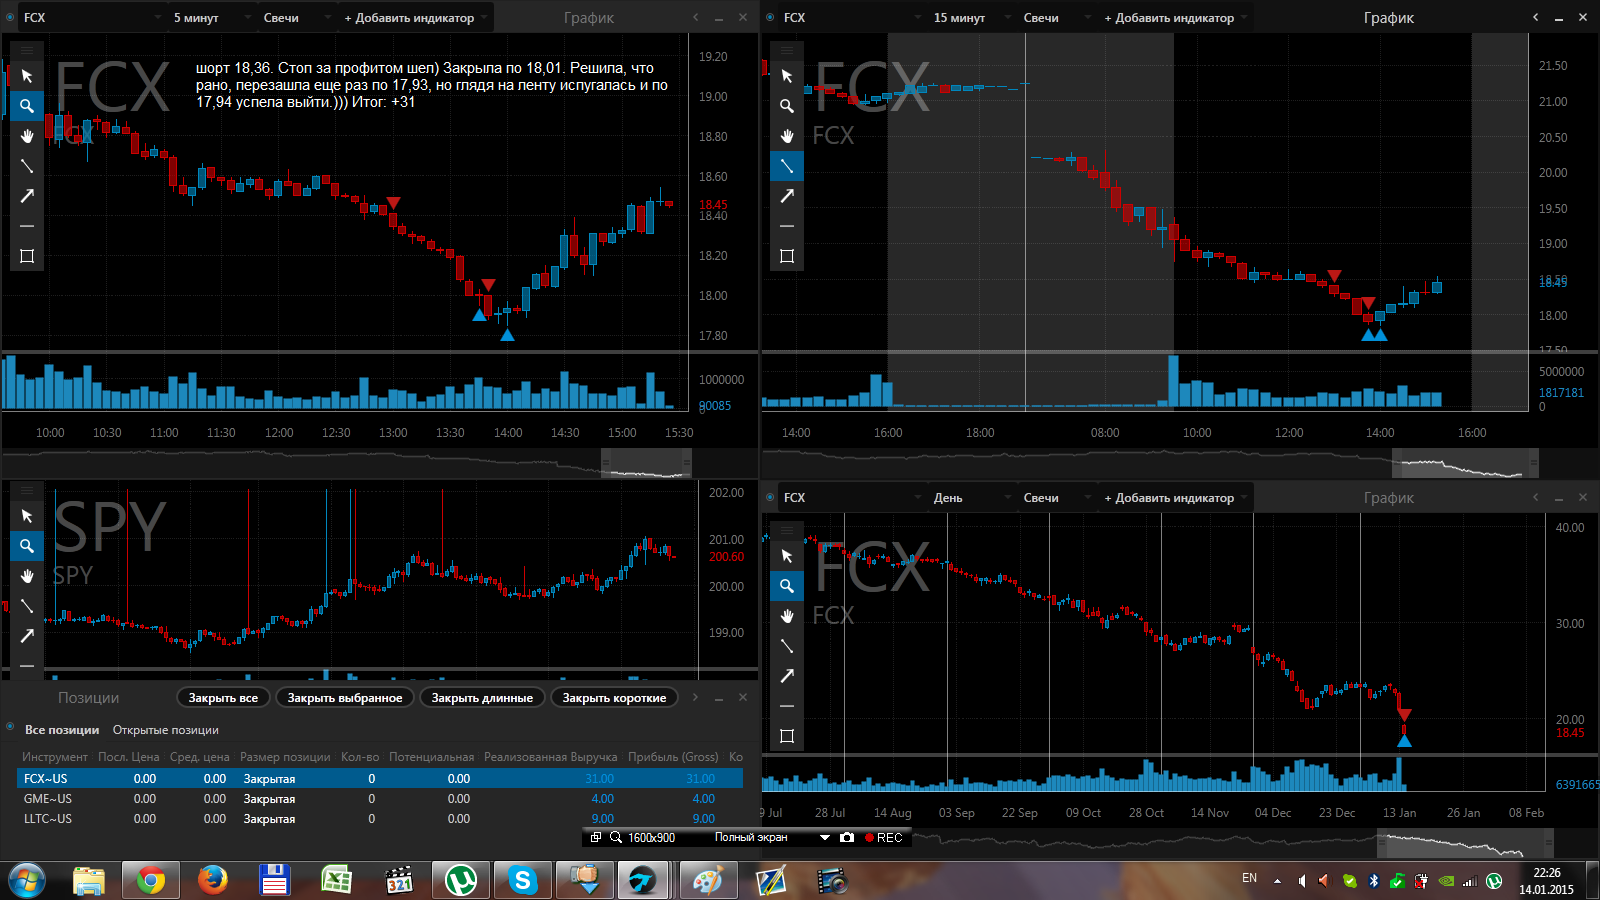Image resolution: width=1600 pixels, height=900 pixels.
Task: Pick the horizontal line tool on daily FCX chart
Action: (787, 706)
